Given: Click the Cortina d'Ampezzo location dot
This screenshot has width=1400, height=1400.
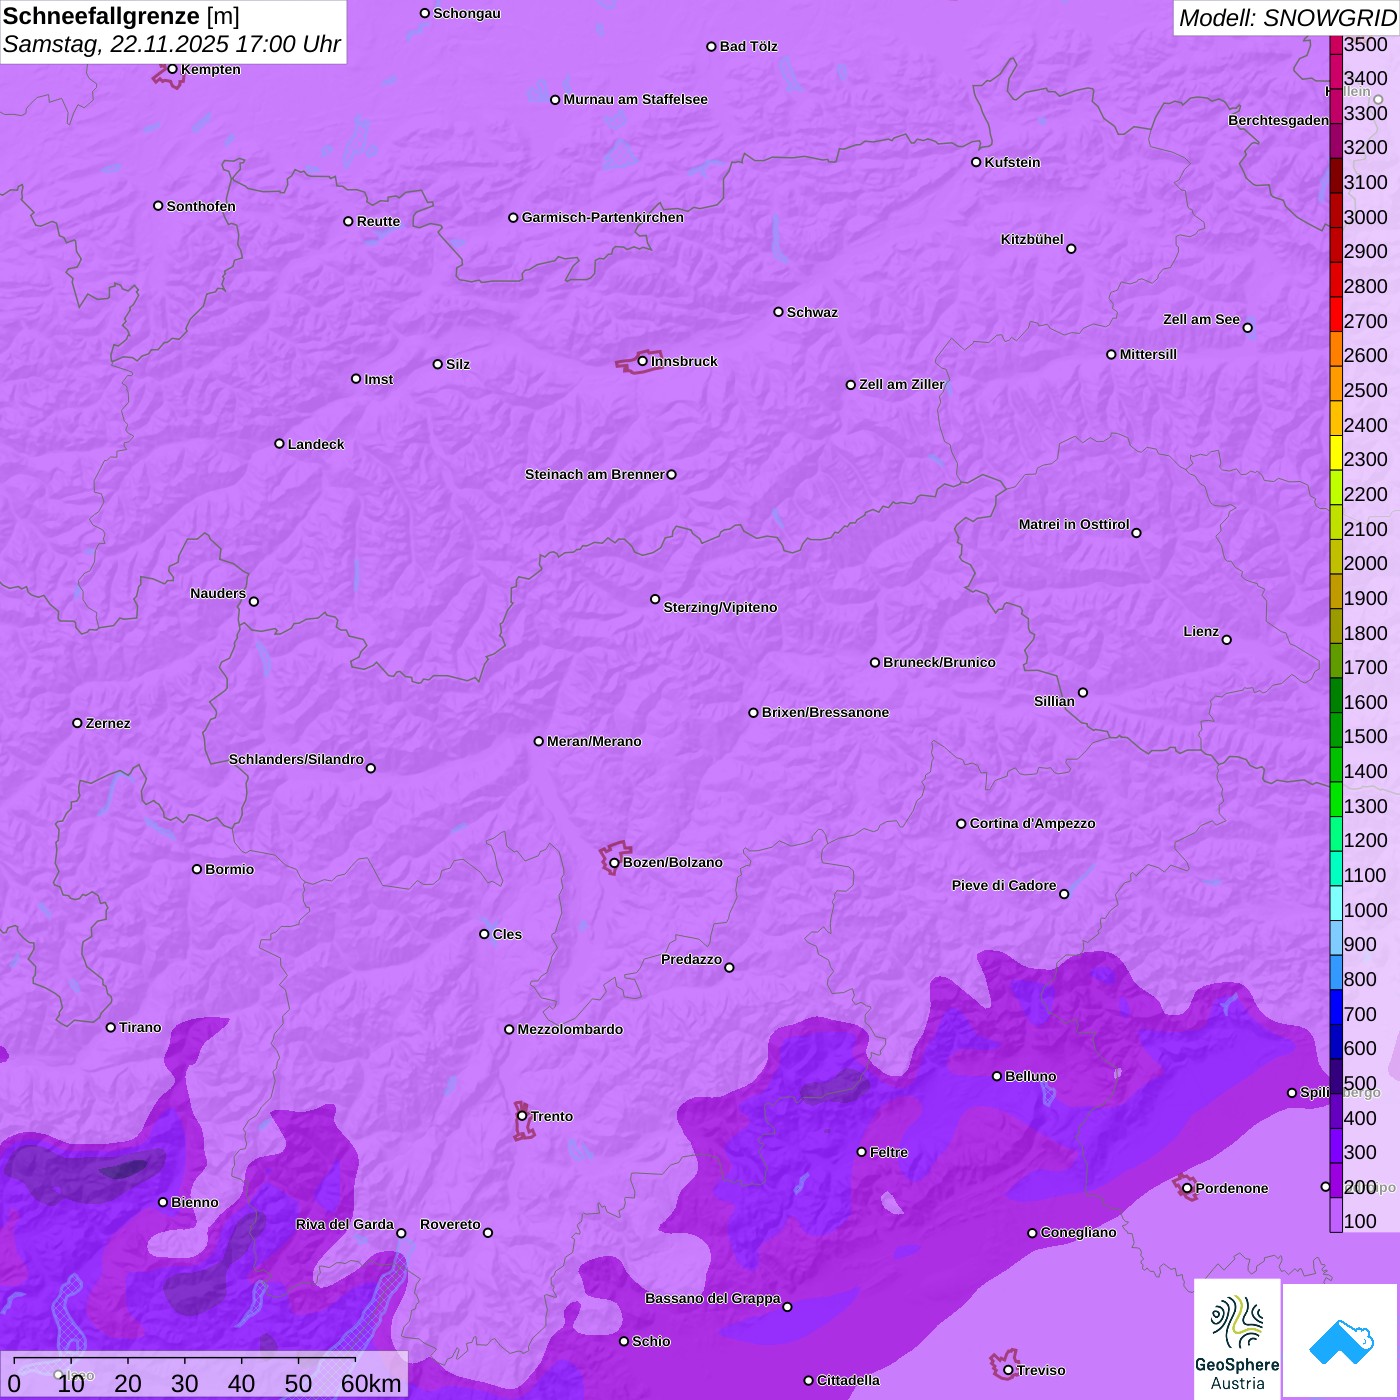Looking at the screenshot, I should 961,824.
